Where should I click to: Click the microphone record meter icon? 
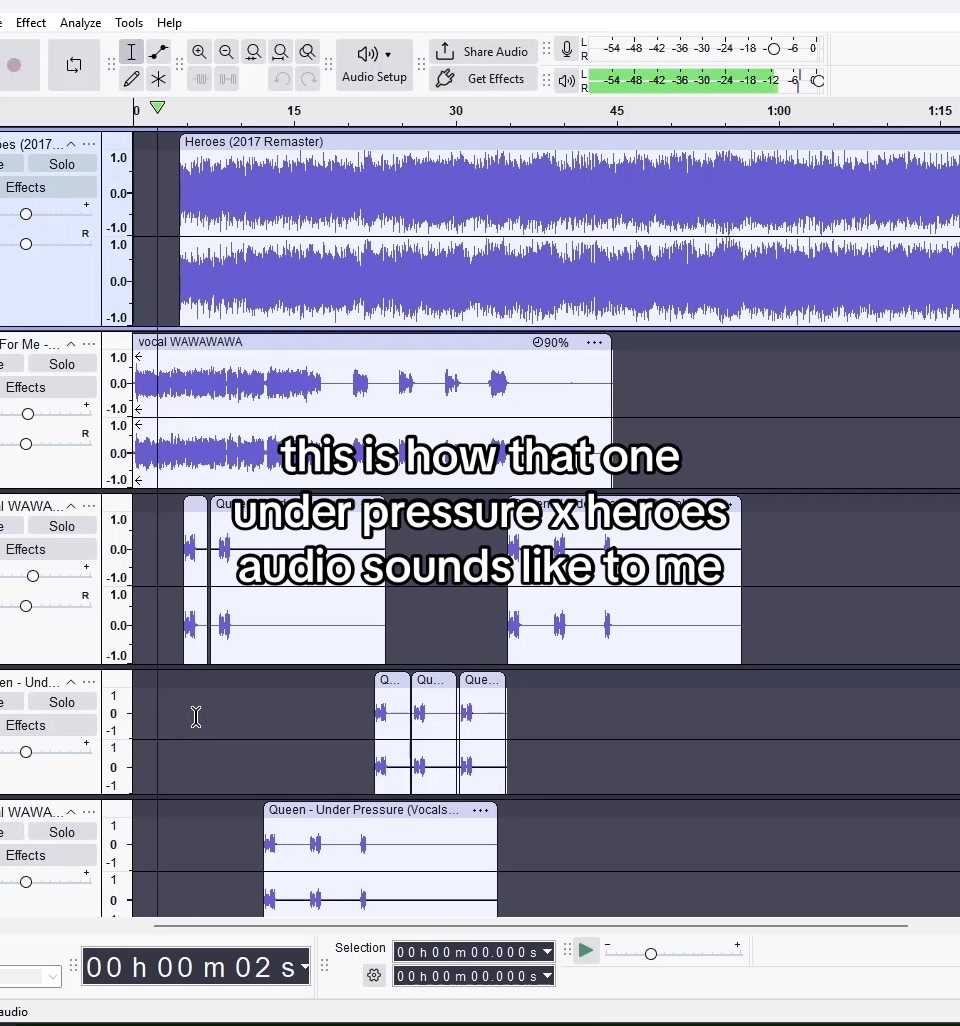pos(567,49)
